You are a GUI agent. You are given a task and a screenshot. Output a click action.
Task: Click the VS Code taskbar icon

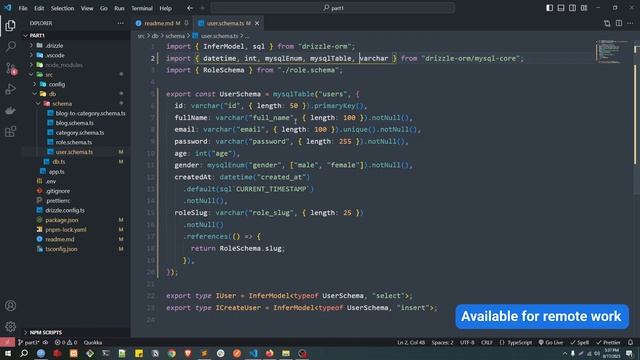(x=253, y=353)
